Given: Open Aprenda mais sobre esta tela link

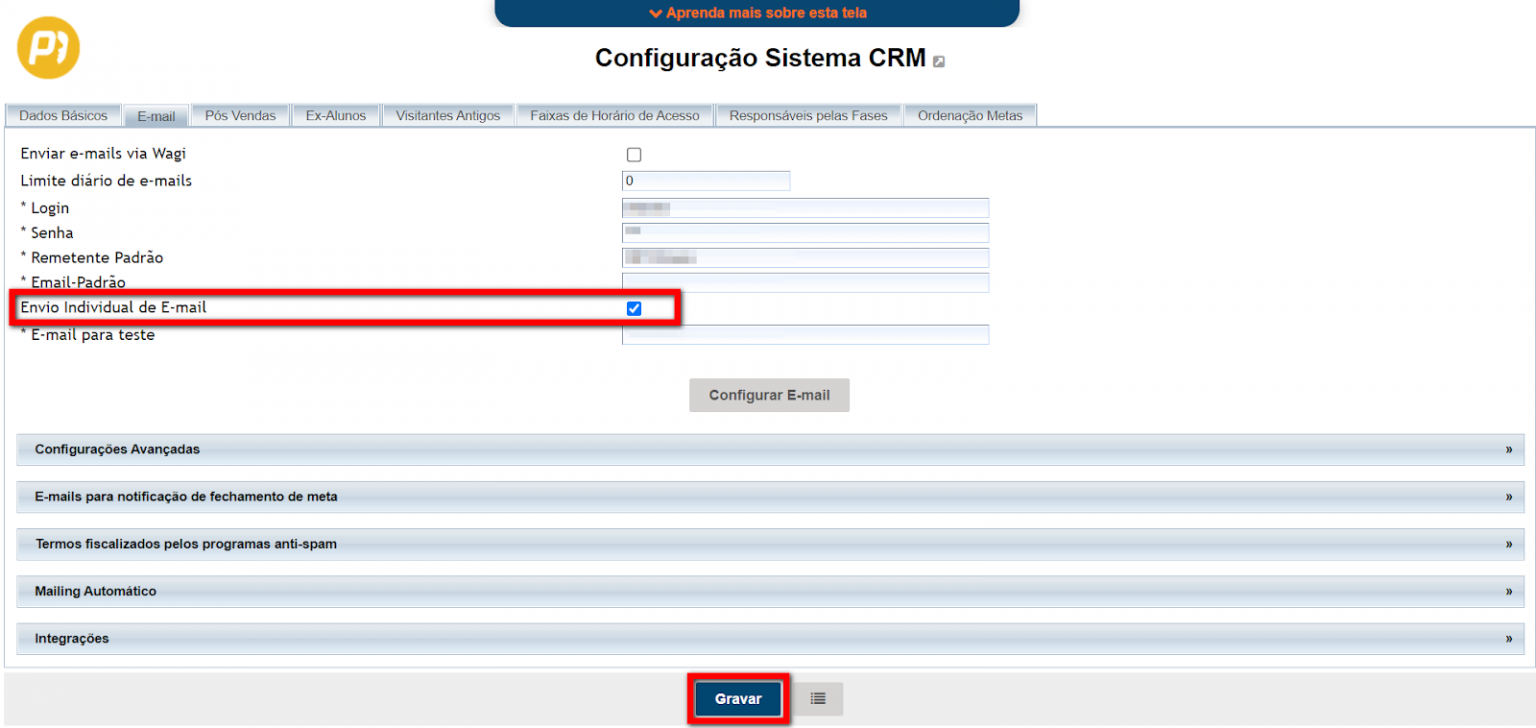Looking at the screenshot, I should [x=757, y=13].
